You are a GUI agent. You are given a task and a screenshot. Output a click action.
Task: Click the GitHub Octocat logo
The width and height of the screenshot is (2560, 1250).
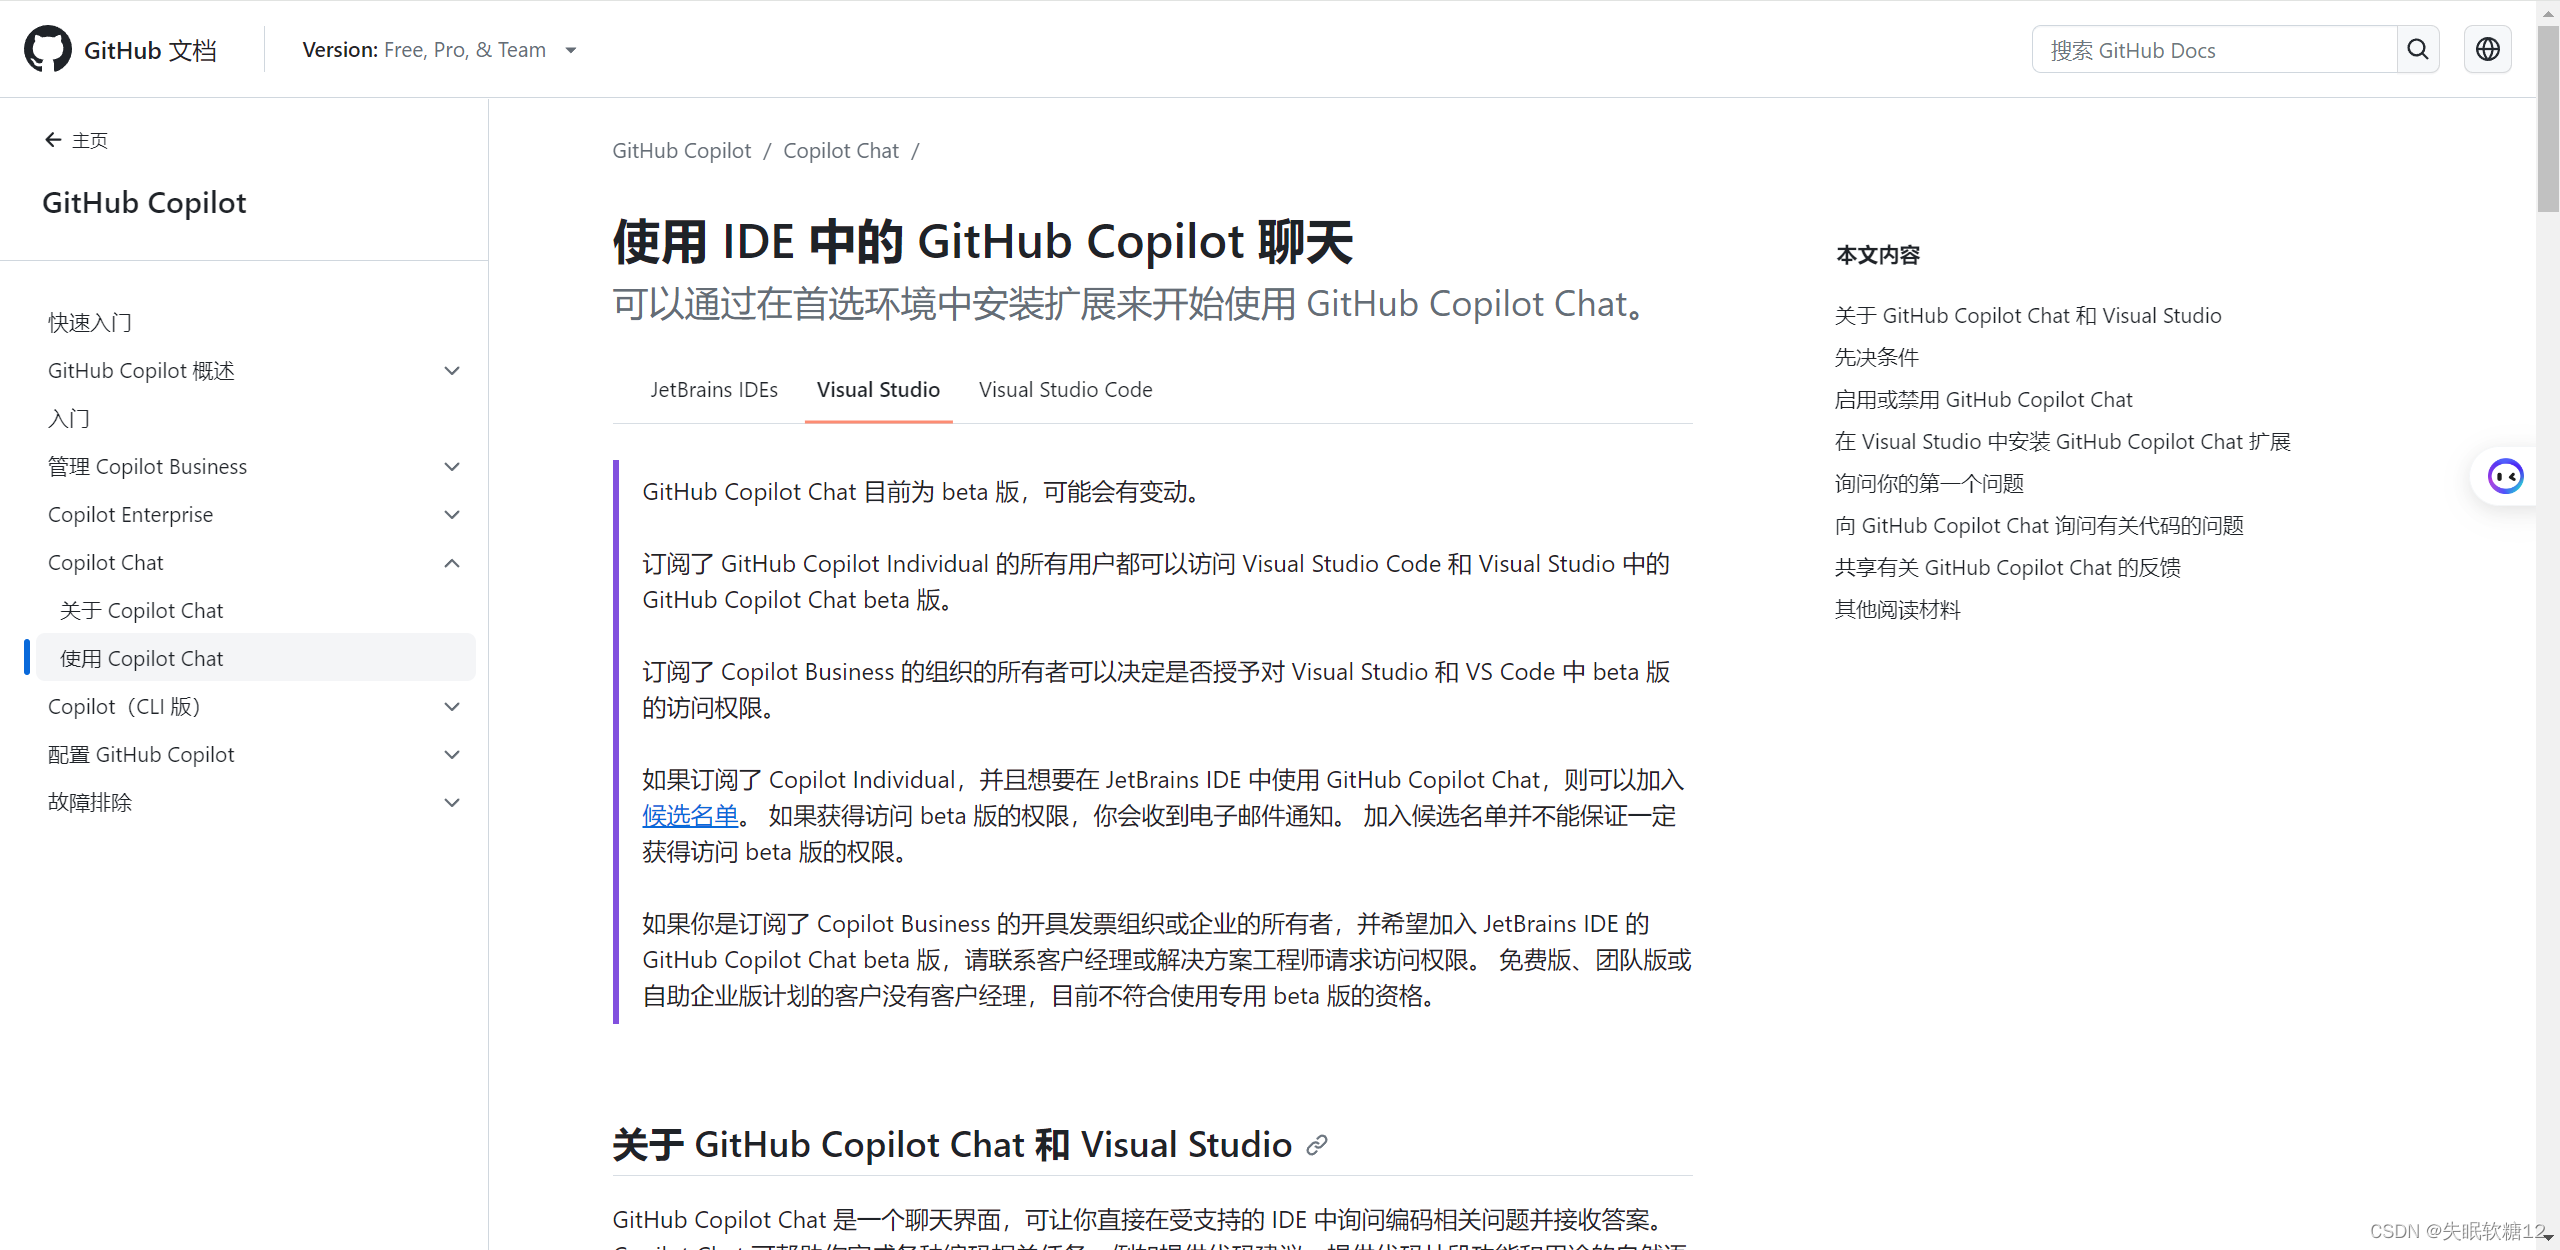[x=47, y=49]
